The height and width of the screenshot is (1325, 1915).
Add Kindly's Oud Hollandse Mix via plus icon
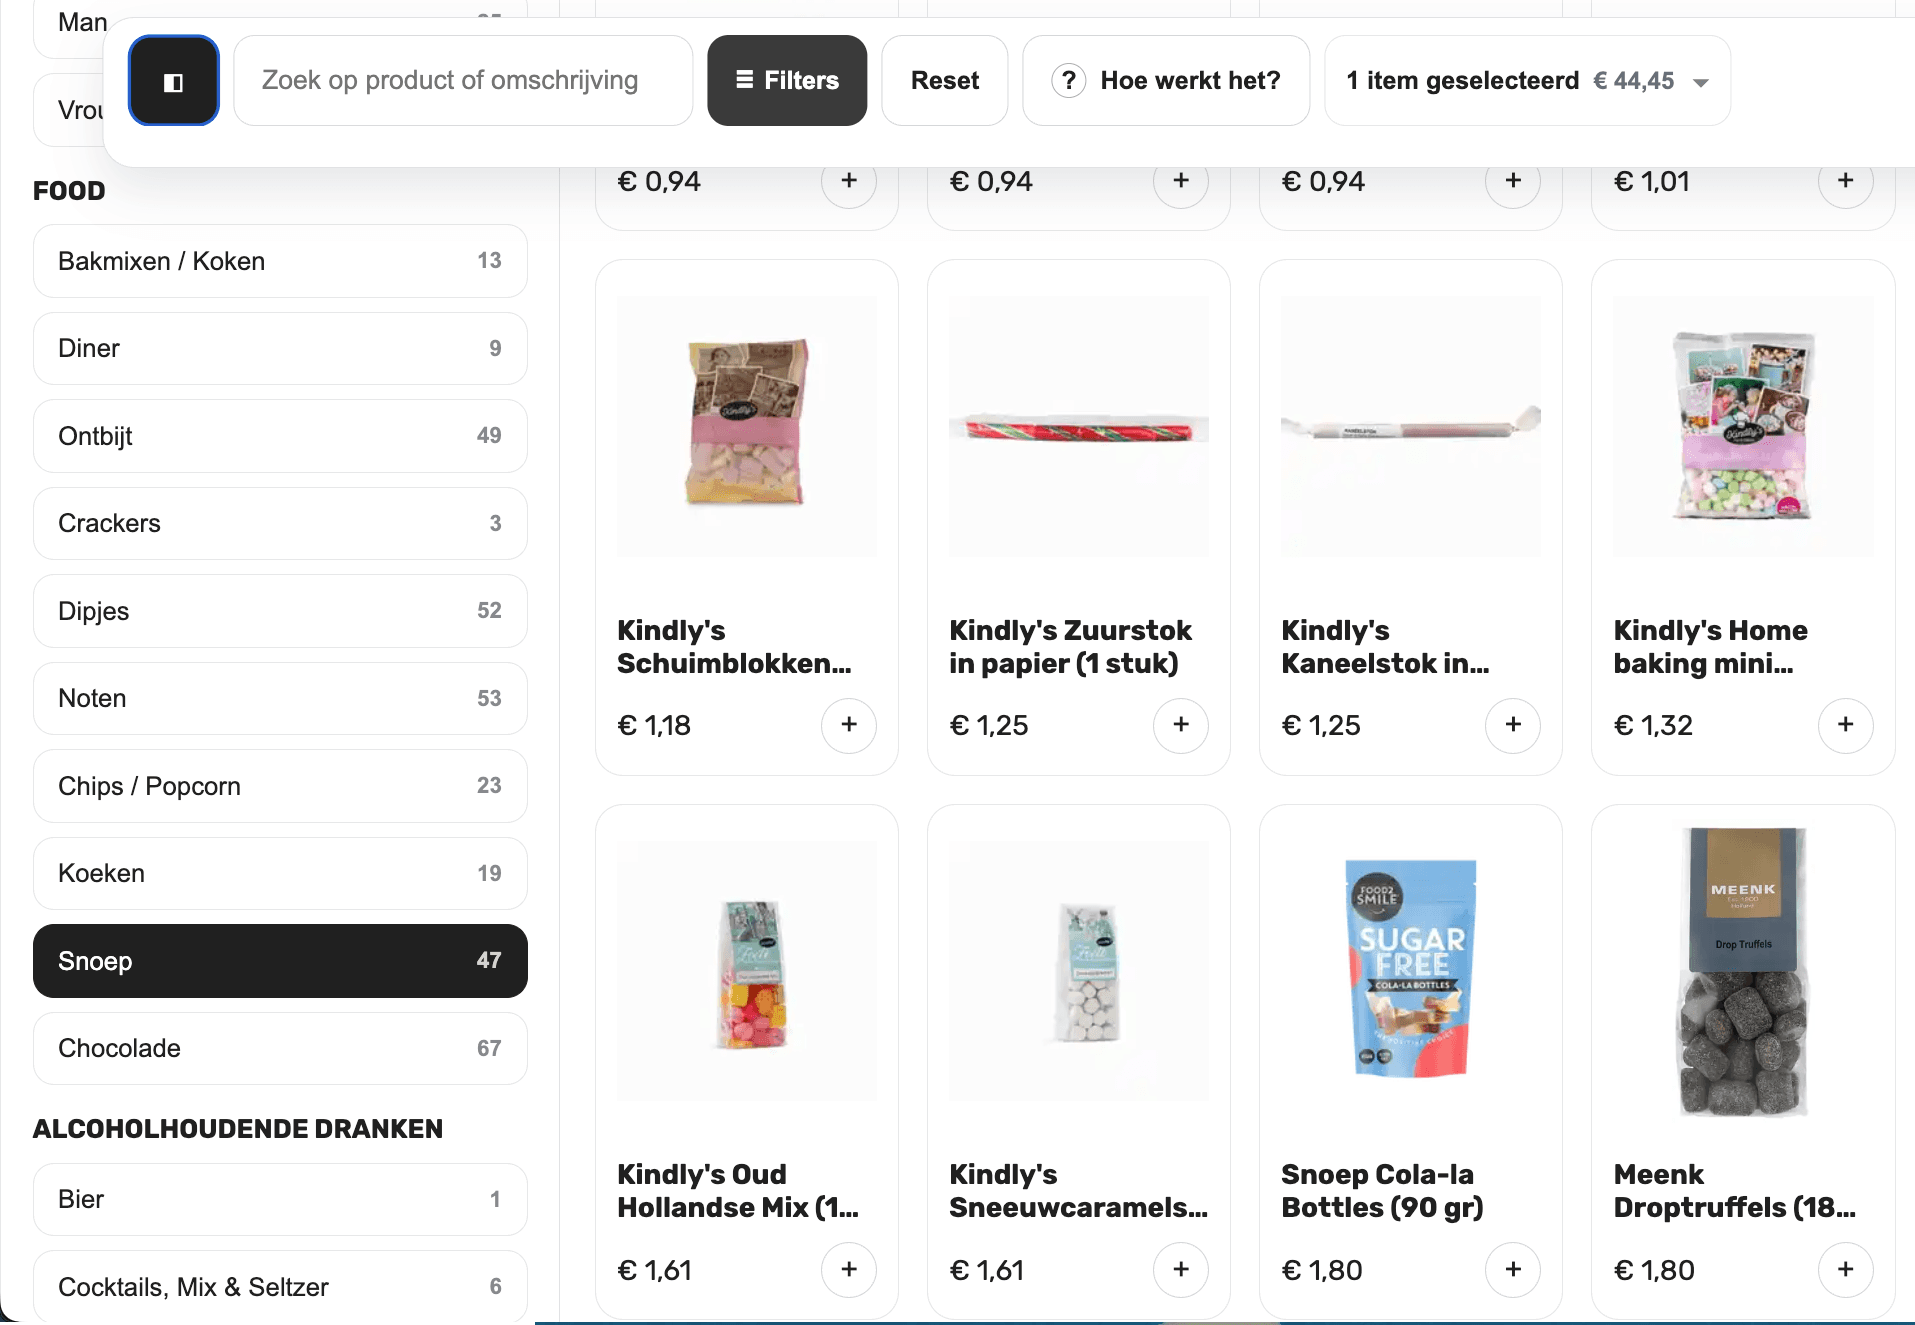(849, 1270)
